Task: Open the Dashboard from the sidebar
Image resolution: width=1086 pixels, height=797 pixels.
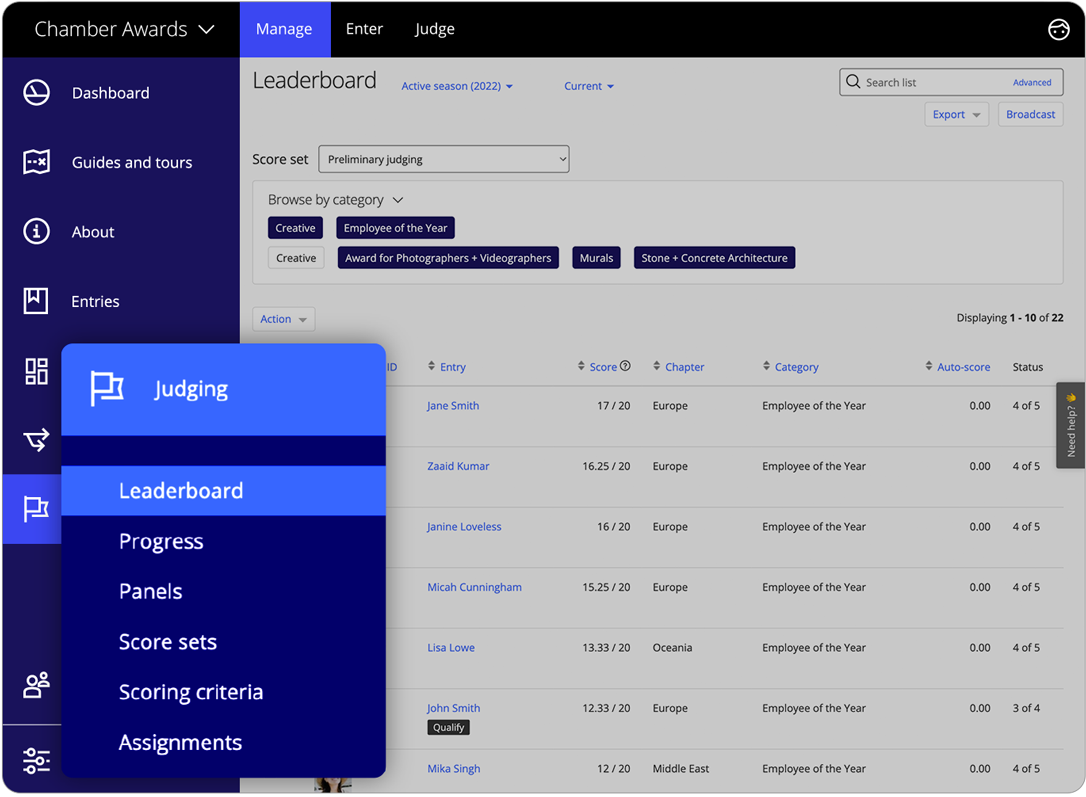Action: [x=36, y=92]
